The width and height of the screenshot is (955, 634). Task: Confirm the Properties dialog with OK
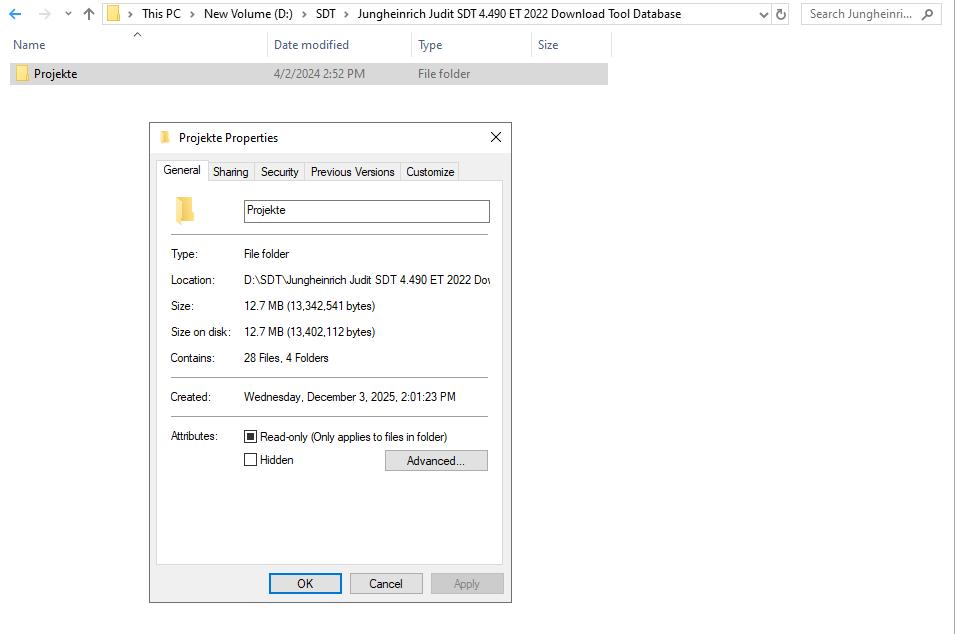tap(305, 583)
